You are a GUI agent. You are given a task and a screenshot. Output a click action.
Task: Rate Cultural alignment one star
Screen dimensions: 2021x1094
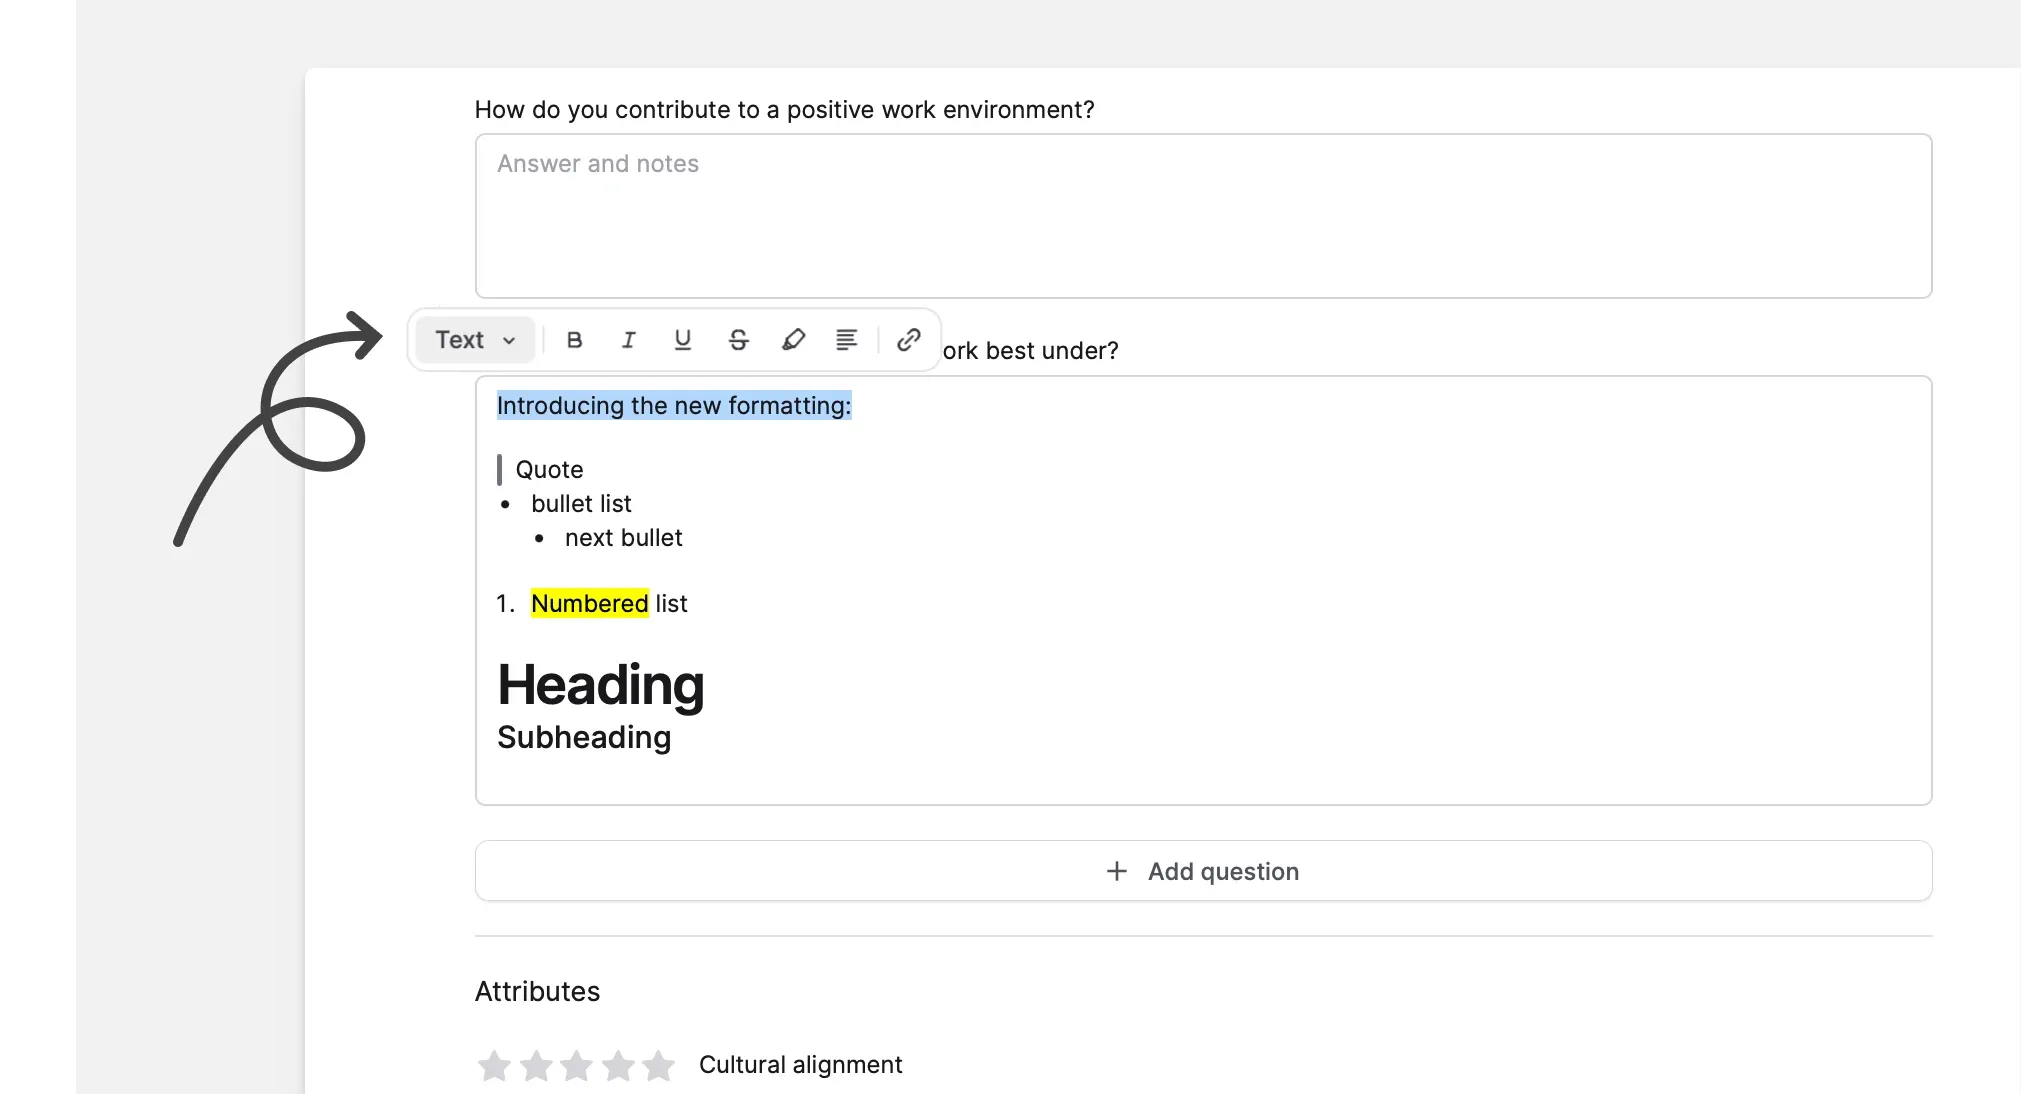pyautogui.click(x=494, y=1065)
